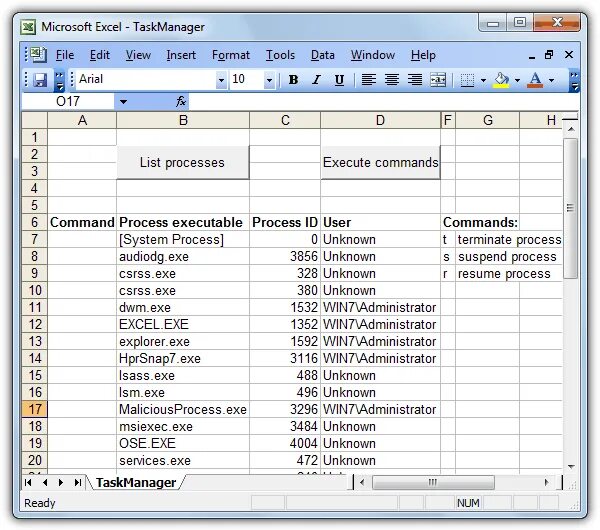This screenshot has height=530, width=600.
Task: Toggle Bold formatting
Action: [x=293, y=80]
